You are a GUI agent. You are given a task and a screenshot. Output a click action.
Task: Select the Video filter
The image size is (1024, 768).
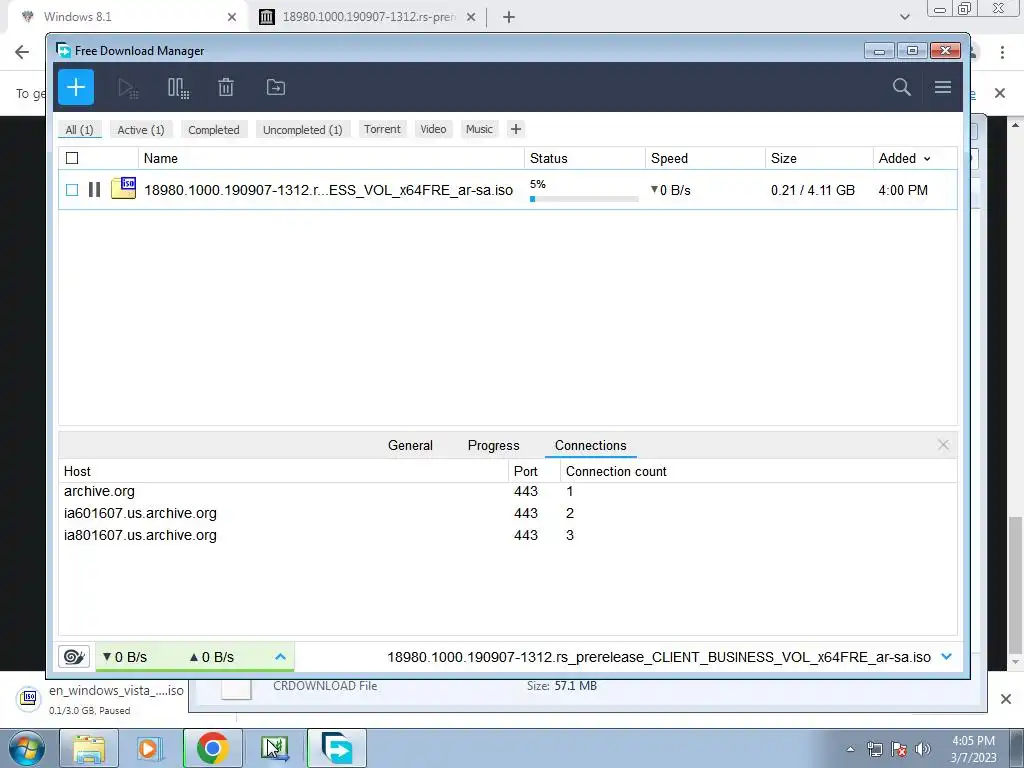pyautogui.click(x=433, y=129)
